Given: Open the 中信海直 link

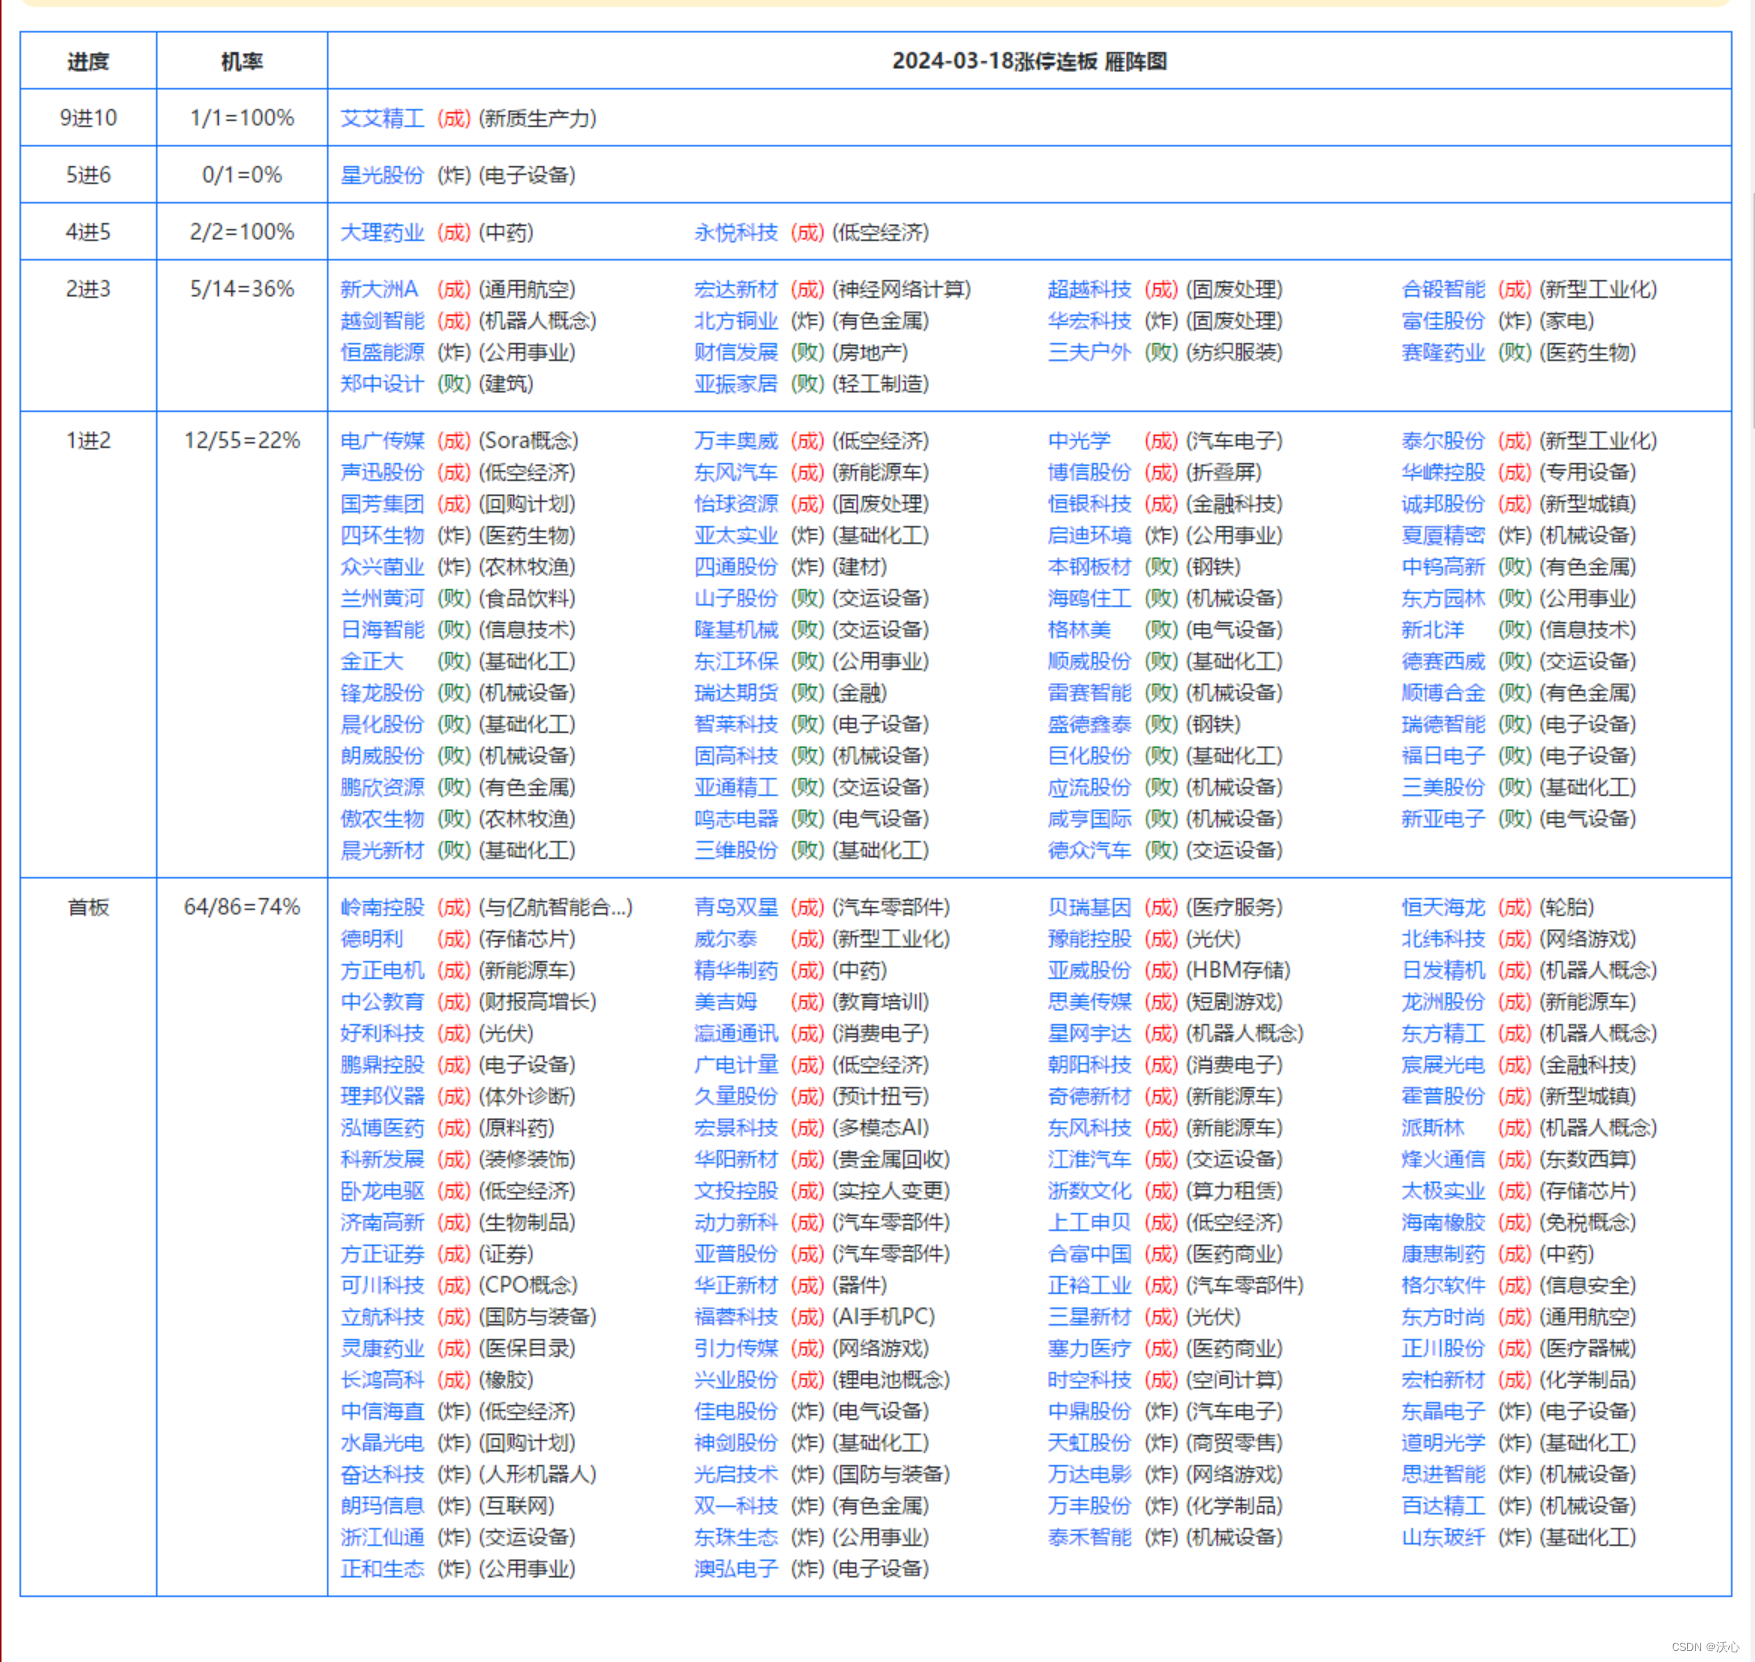Looking at the screenshot, I should [x=382, y=1411].
